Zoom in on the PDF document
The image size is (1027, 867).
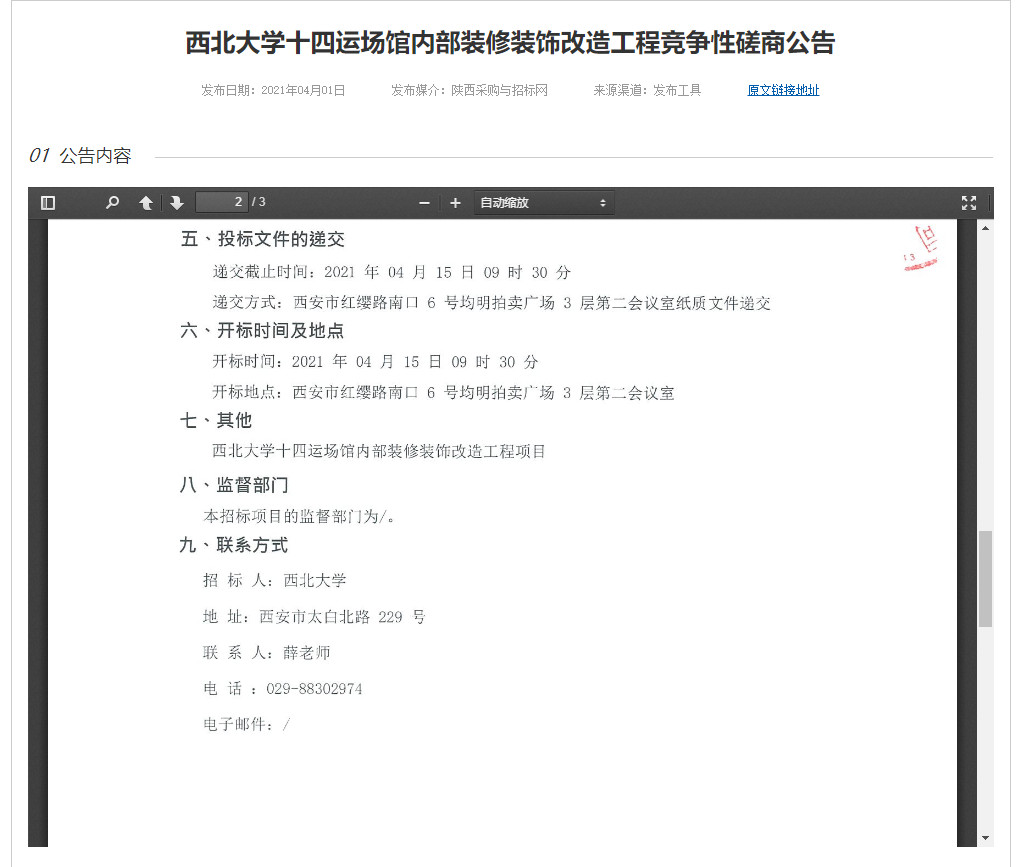[x=455, y=203]
